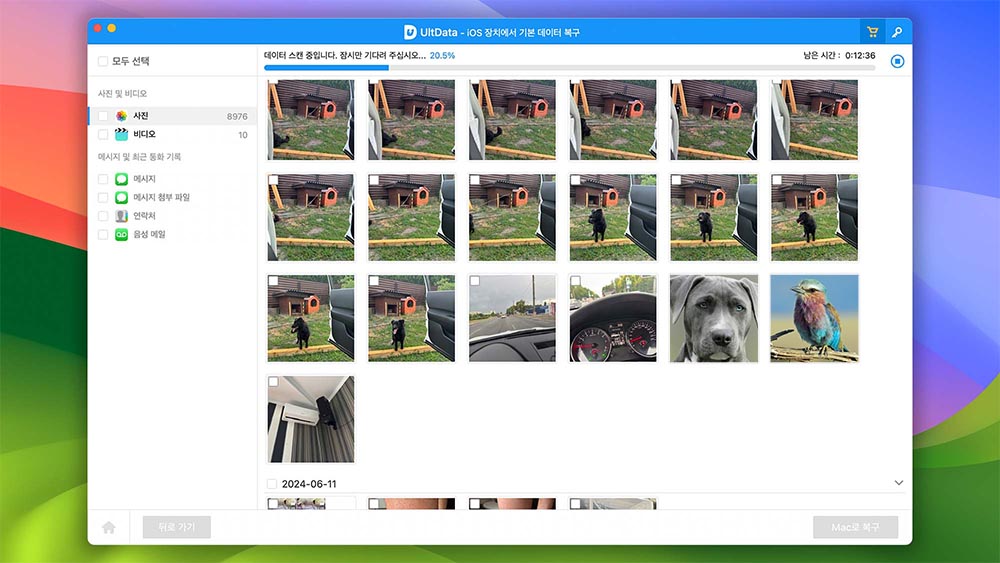The width and height of the screenshot is (1000, 563).
Task: Check the 메시지 첨부 파일 checkbox
Action: click(x=103, y=198)
